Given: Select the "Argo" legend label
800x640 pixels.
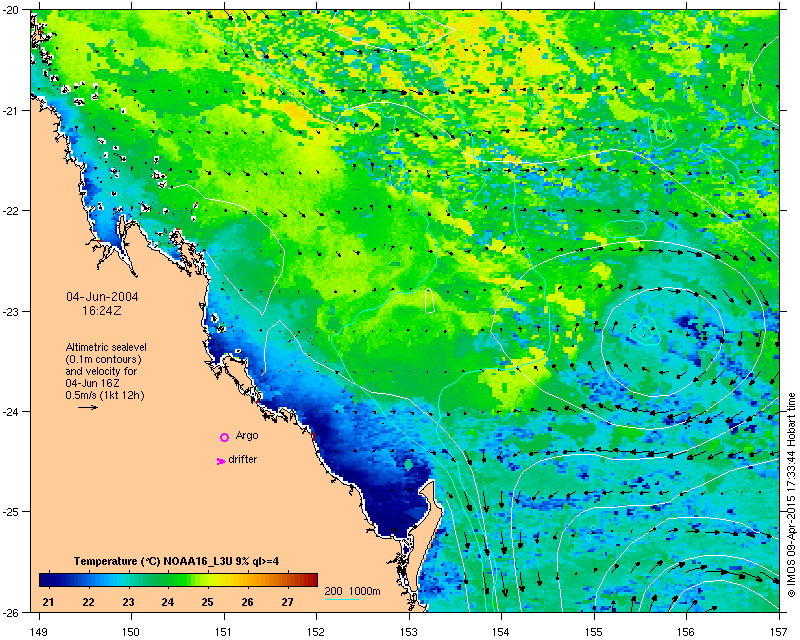Looking at the screenshot, I should 247,436.
